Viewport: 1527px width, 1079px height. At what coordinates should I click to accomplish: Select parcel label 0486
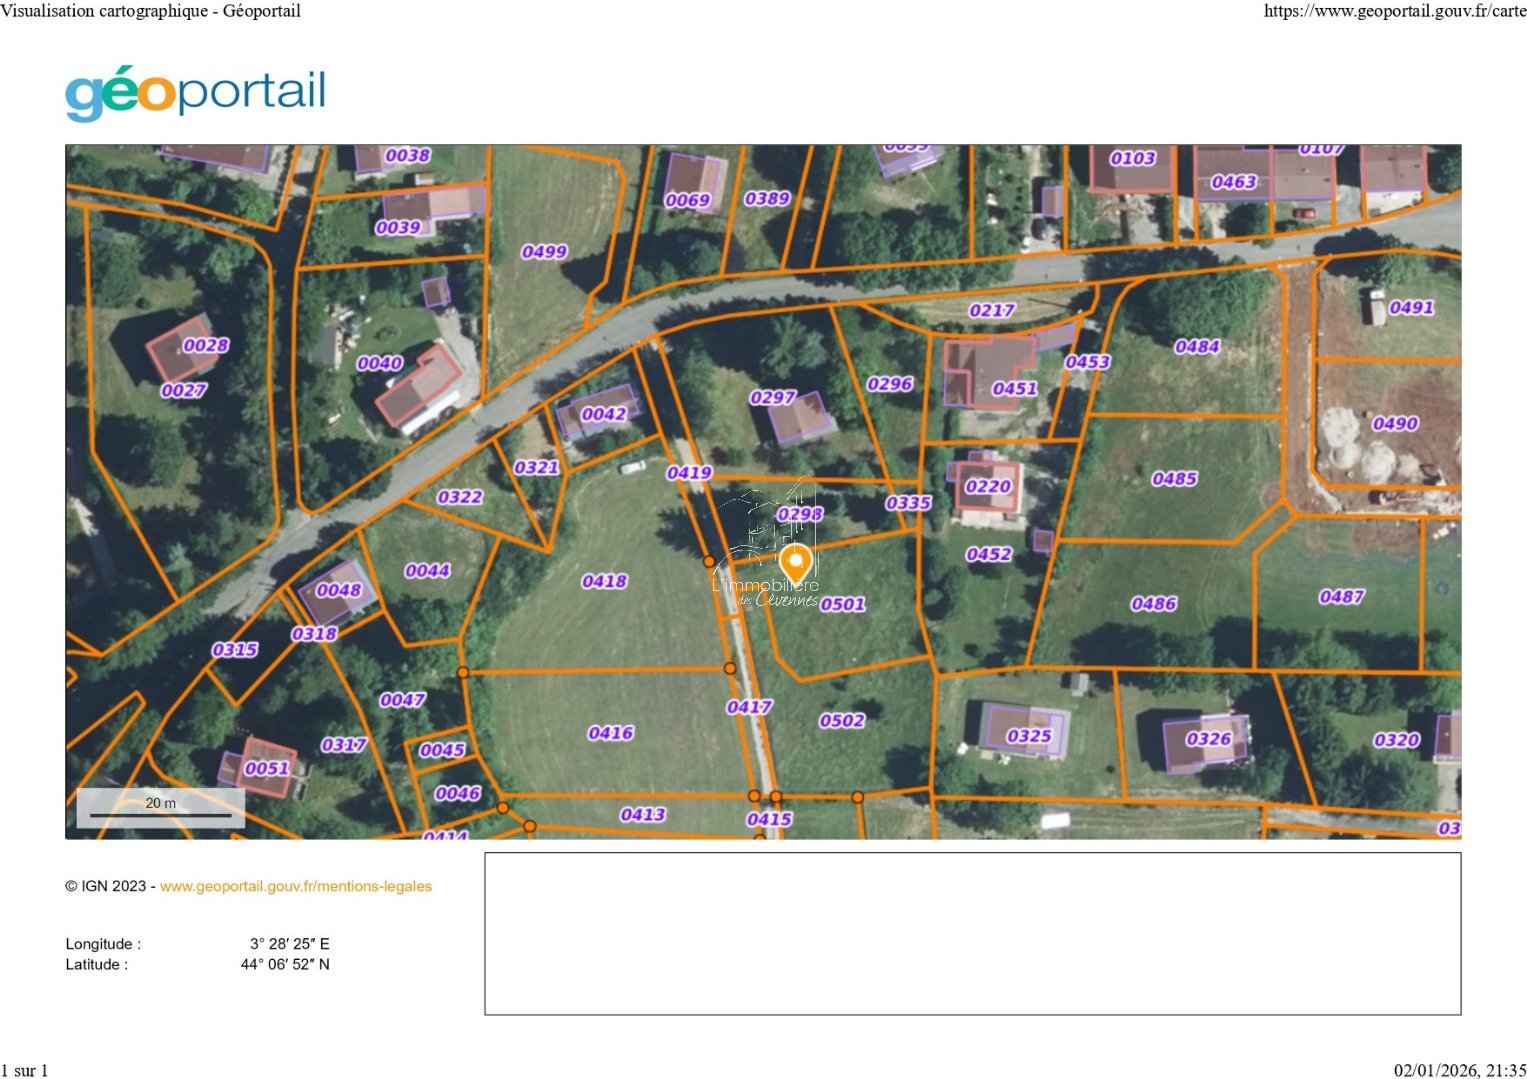click(1153, 604)
